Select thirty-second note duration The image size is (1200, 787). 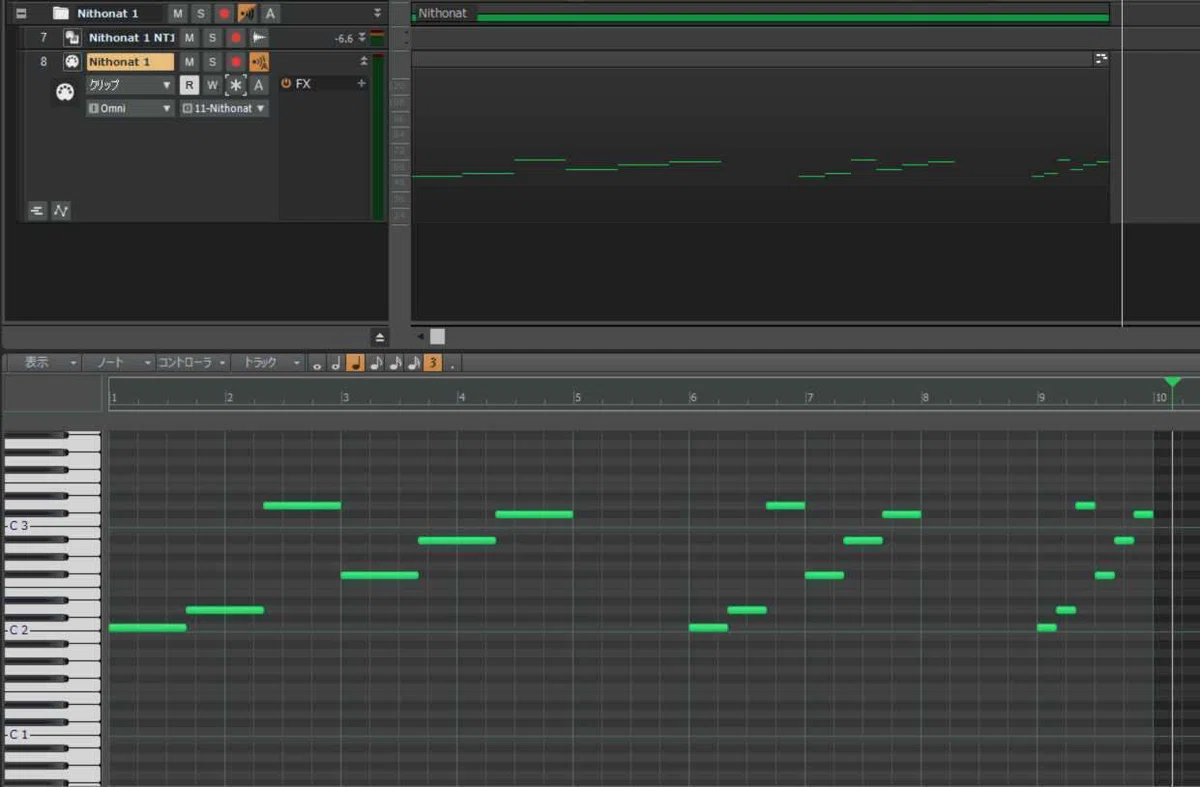pyautogui.click(x=413, y=363)
